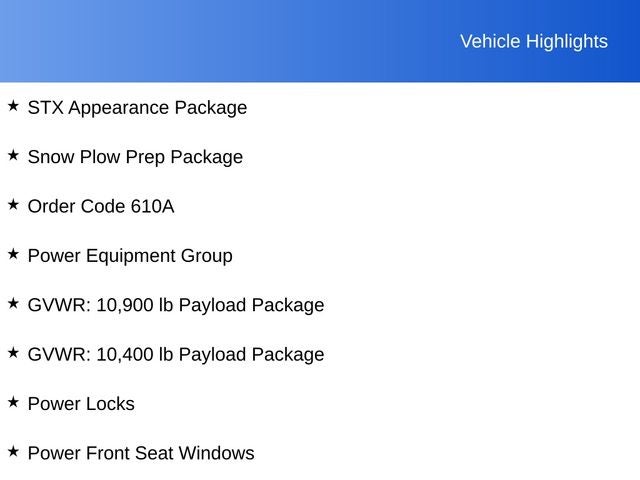
Task: Click the Power Locks highlight text
Action: tap(81, 404)
